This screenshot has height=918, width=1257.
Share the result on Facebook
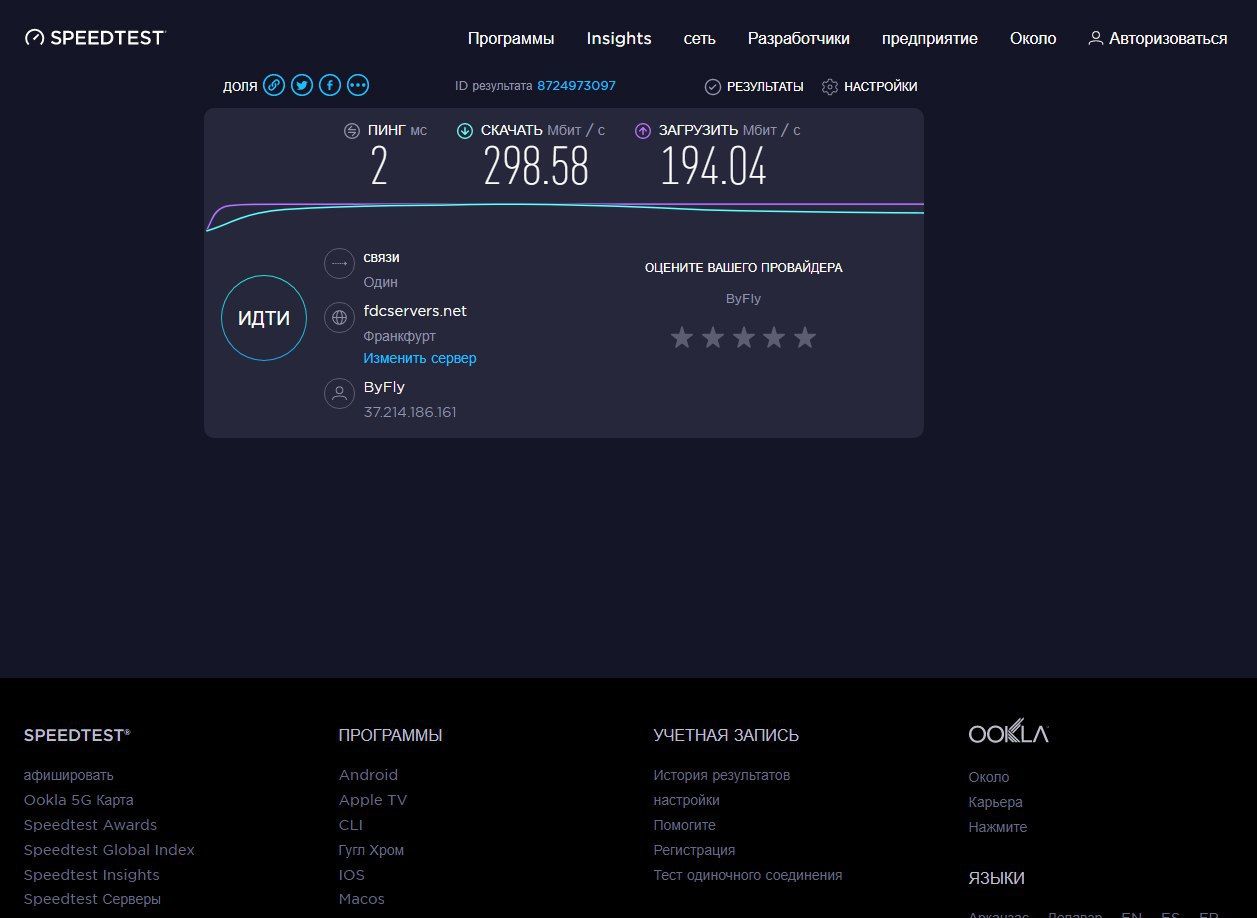330,85
